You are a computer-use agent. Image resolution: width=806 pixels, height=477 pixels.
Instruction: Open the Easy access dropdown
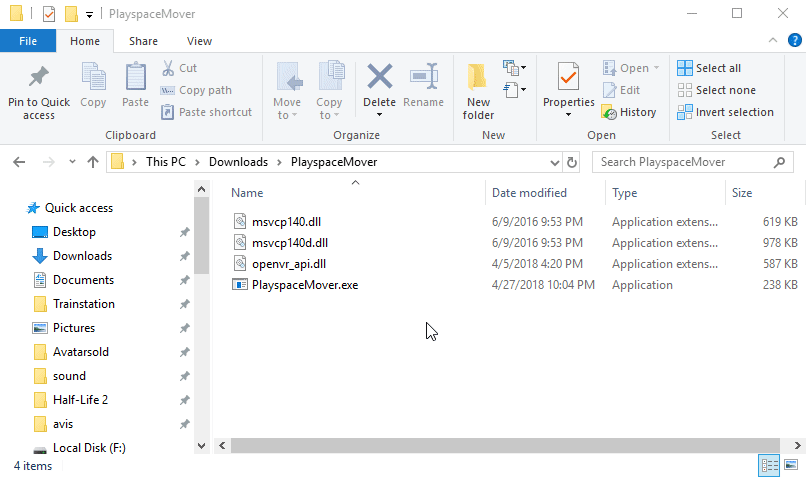(515, 90)
